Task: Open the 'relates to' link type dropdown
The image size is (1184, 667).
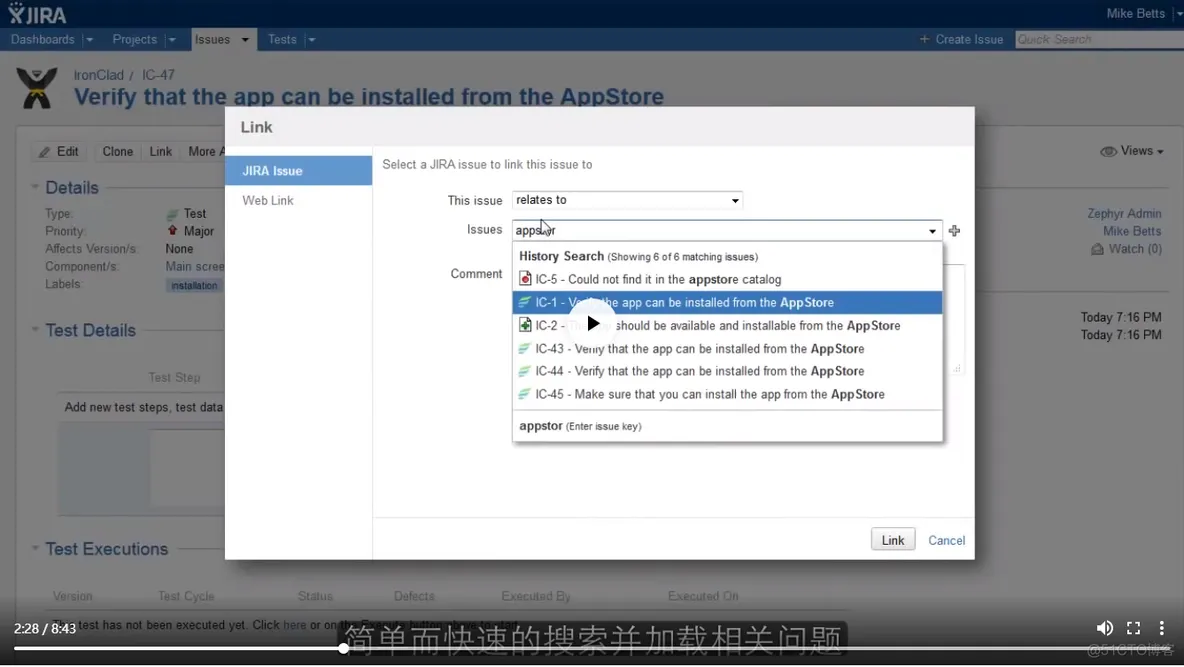Action: [627, 200]
